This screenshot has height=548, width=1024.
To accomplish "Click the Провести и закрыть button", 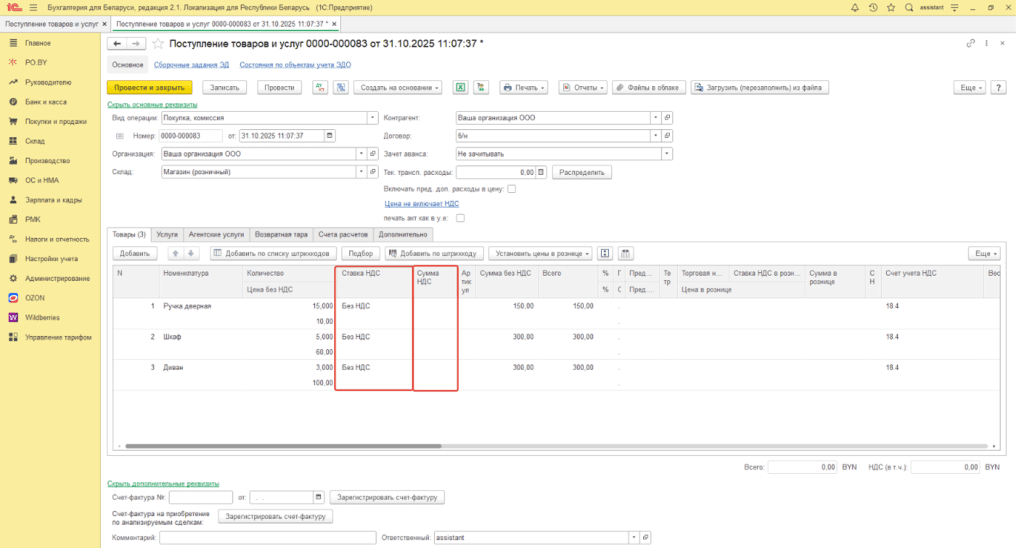I will click(149, 87).
